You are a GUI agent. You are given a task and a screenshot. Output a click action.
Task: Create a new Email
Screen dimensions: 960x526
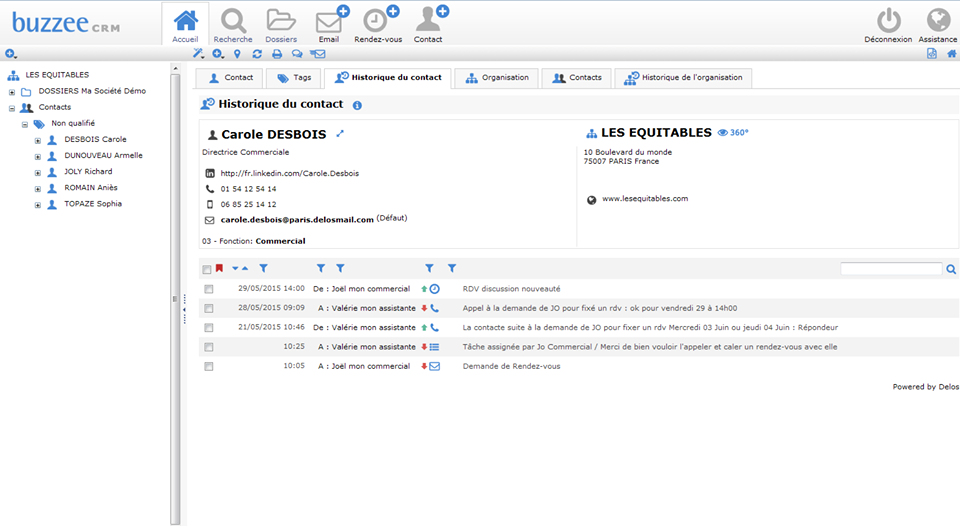pyautogui.click(x=332, y=20)
